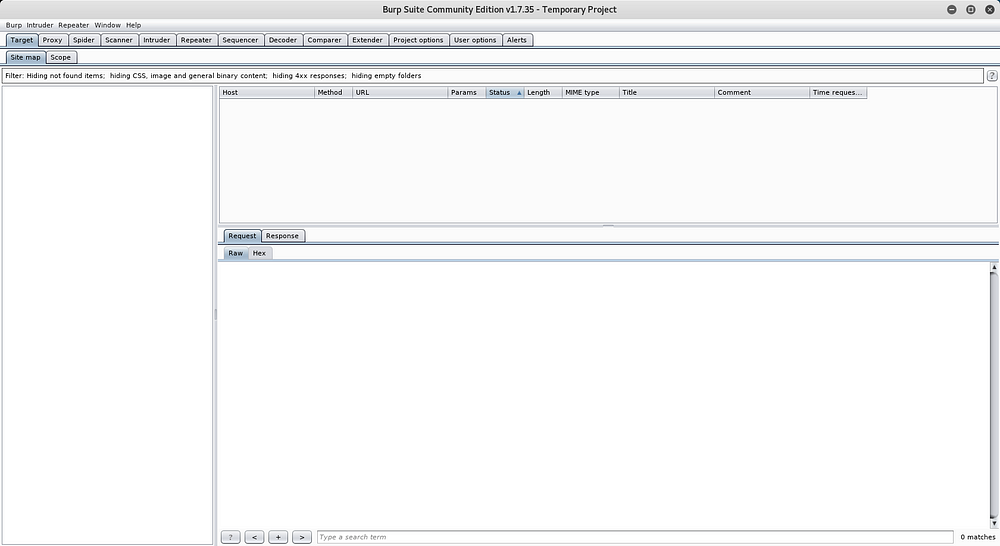Open the Window menu
Image resolution: width=1000 pixels, height=546 pixels.
107,25
